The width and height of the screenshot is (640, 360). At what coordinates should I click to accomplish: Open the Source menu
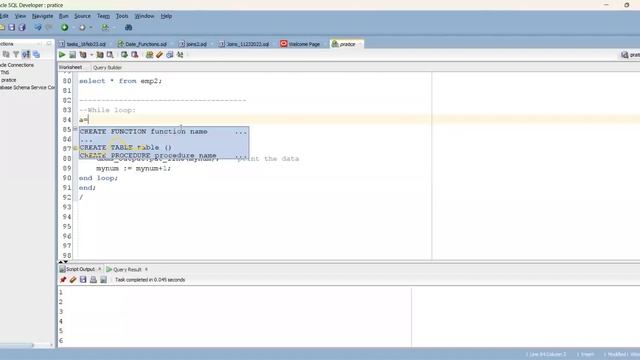tap(82, 16)
